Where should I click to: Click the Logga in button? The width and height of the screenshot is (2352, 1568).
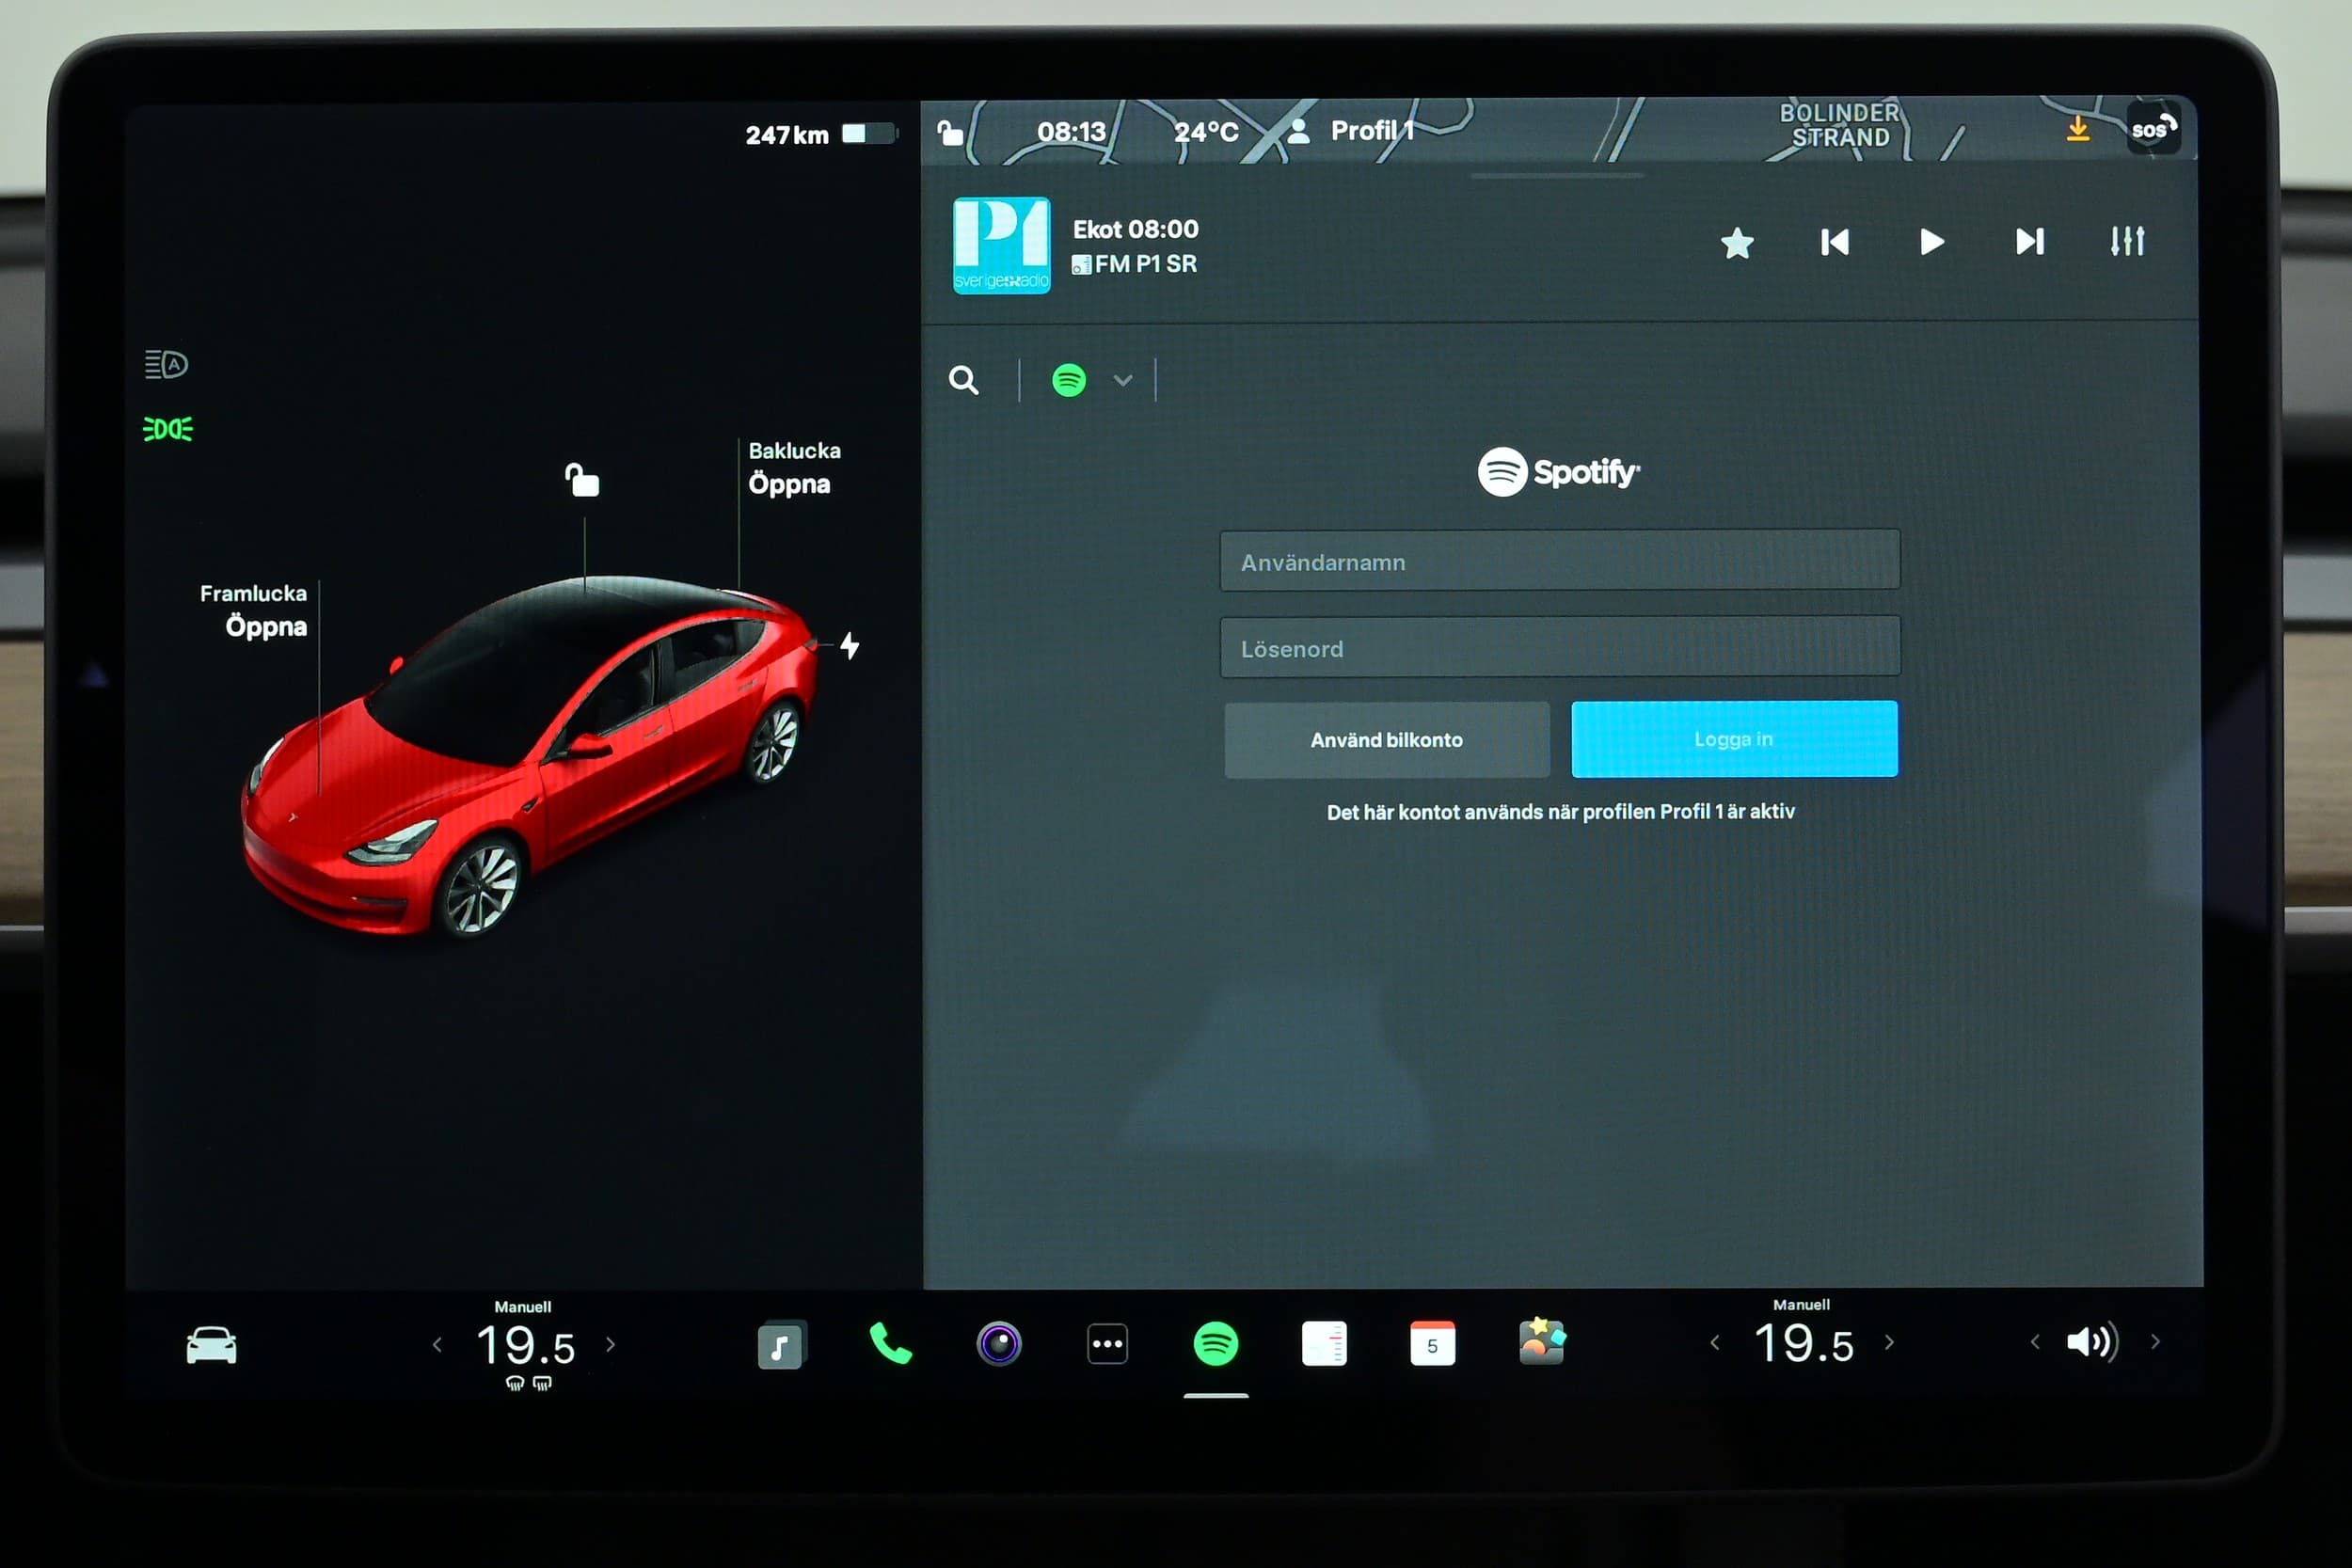click(1733, 739)
